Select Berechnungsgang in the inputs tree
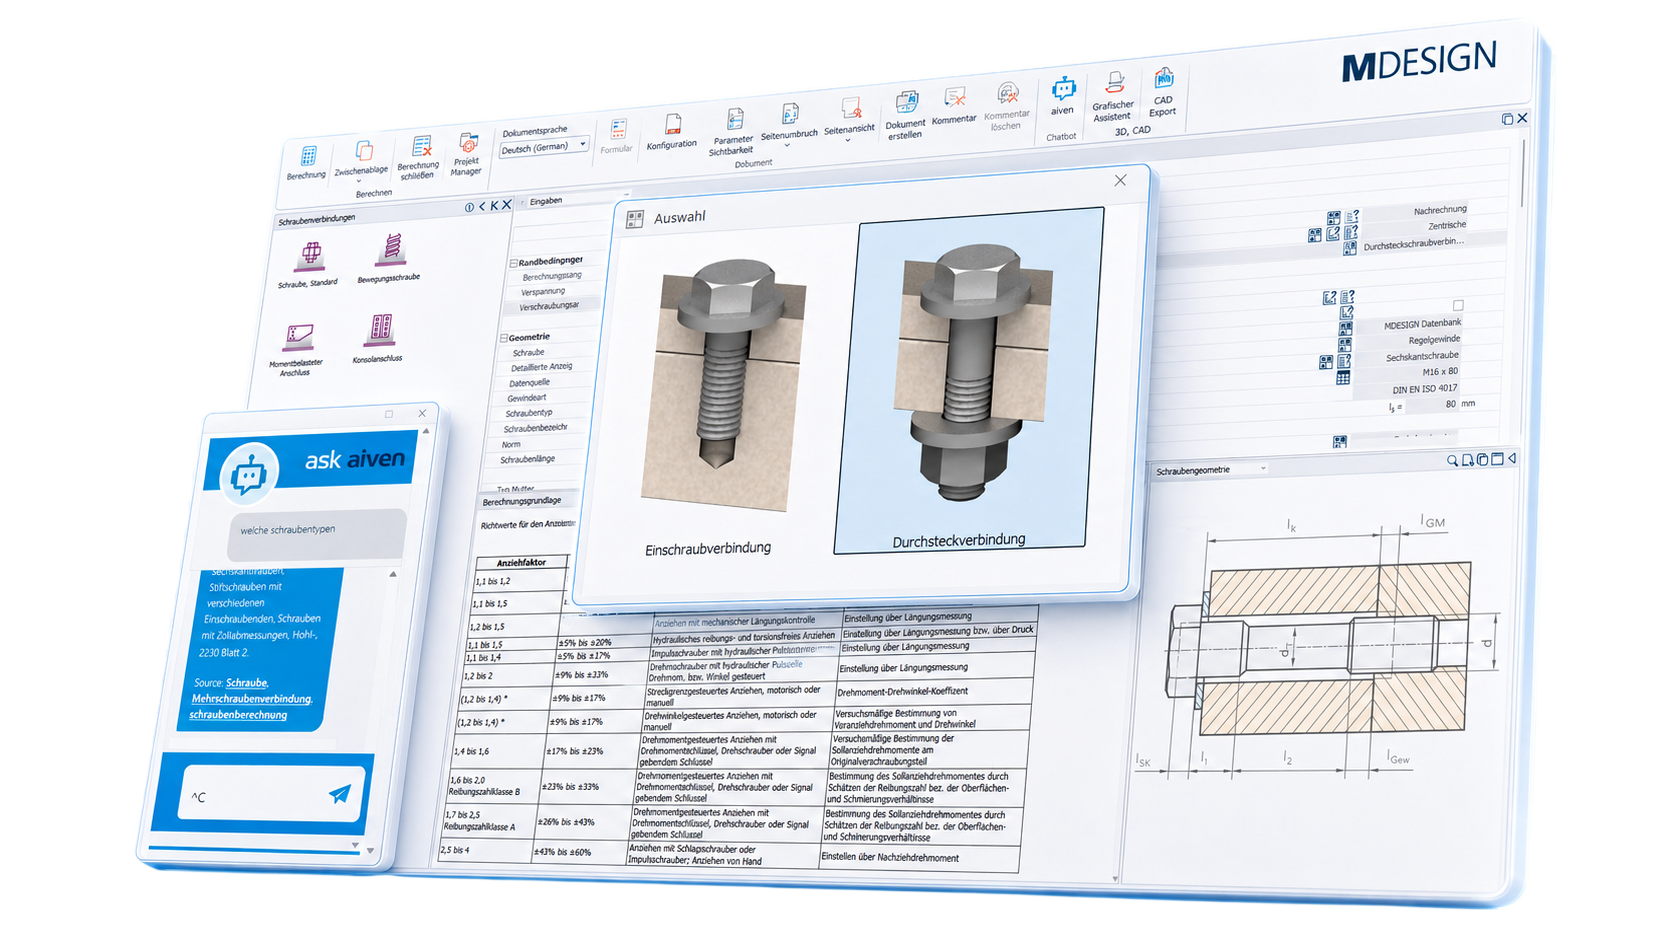1672x941 pixels. (x=552, y=276)
